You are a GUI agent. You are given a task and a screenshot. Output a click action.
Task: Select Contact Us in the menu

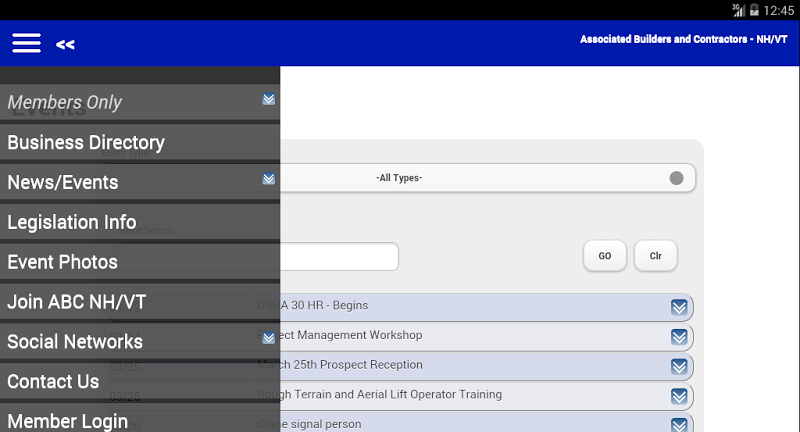click(140, 381)
